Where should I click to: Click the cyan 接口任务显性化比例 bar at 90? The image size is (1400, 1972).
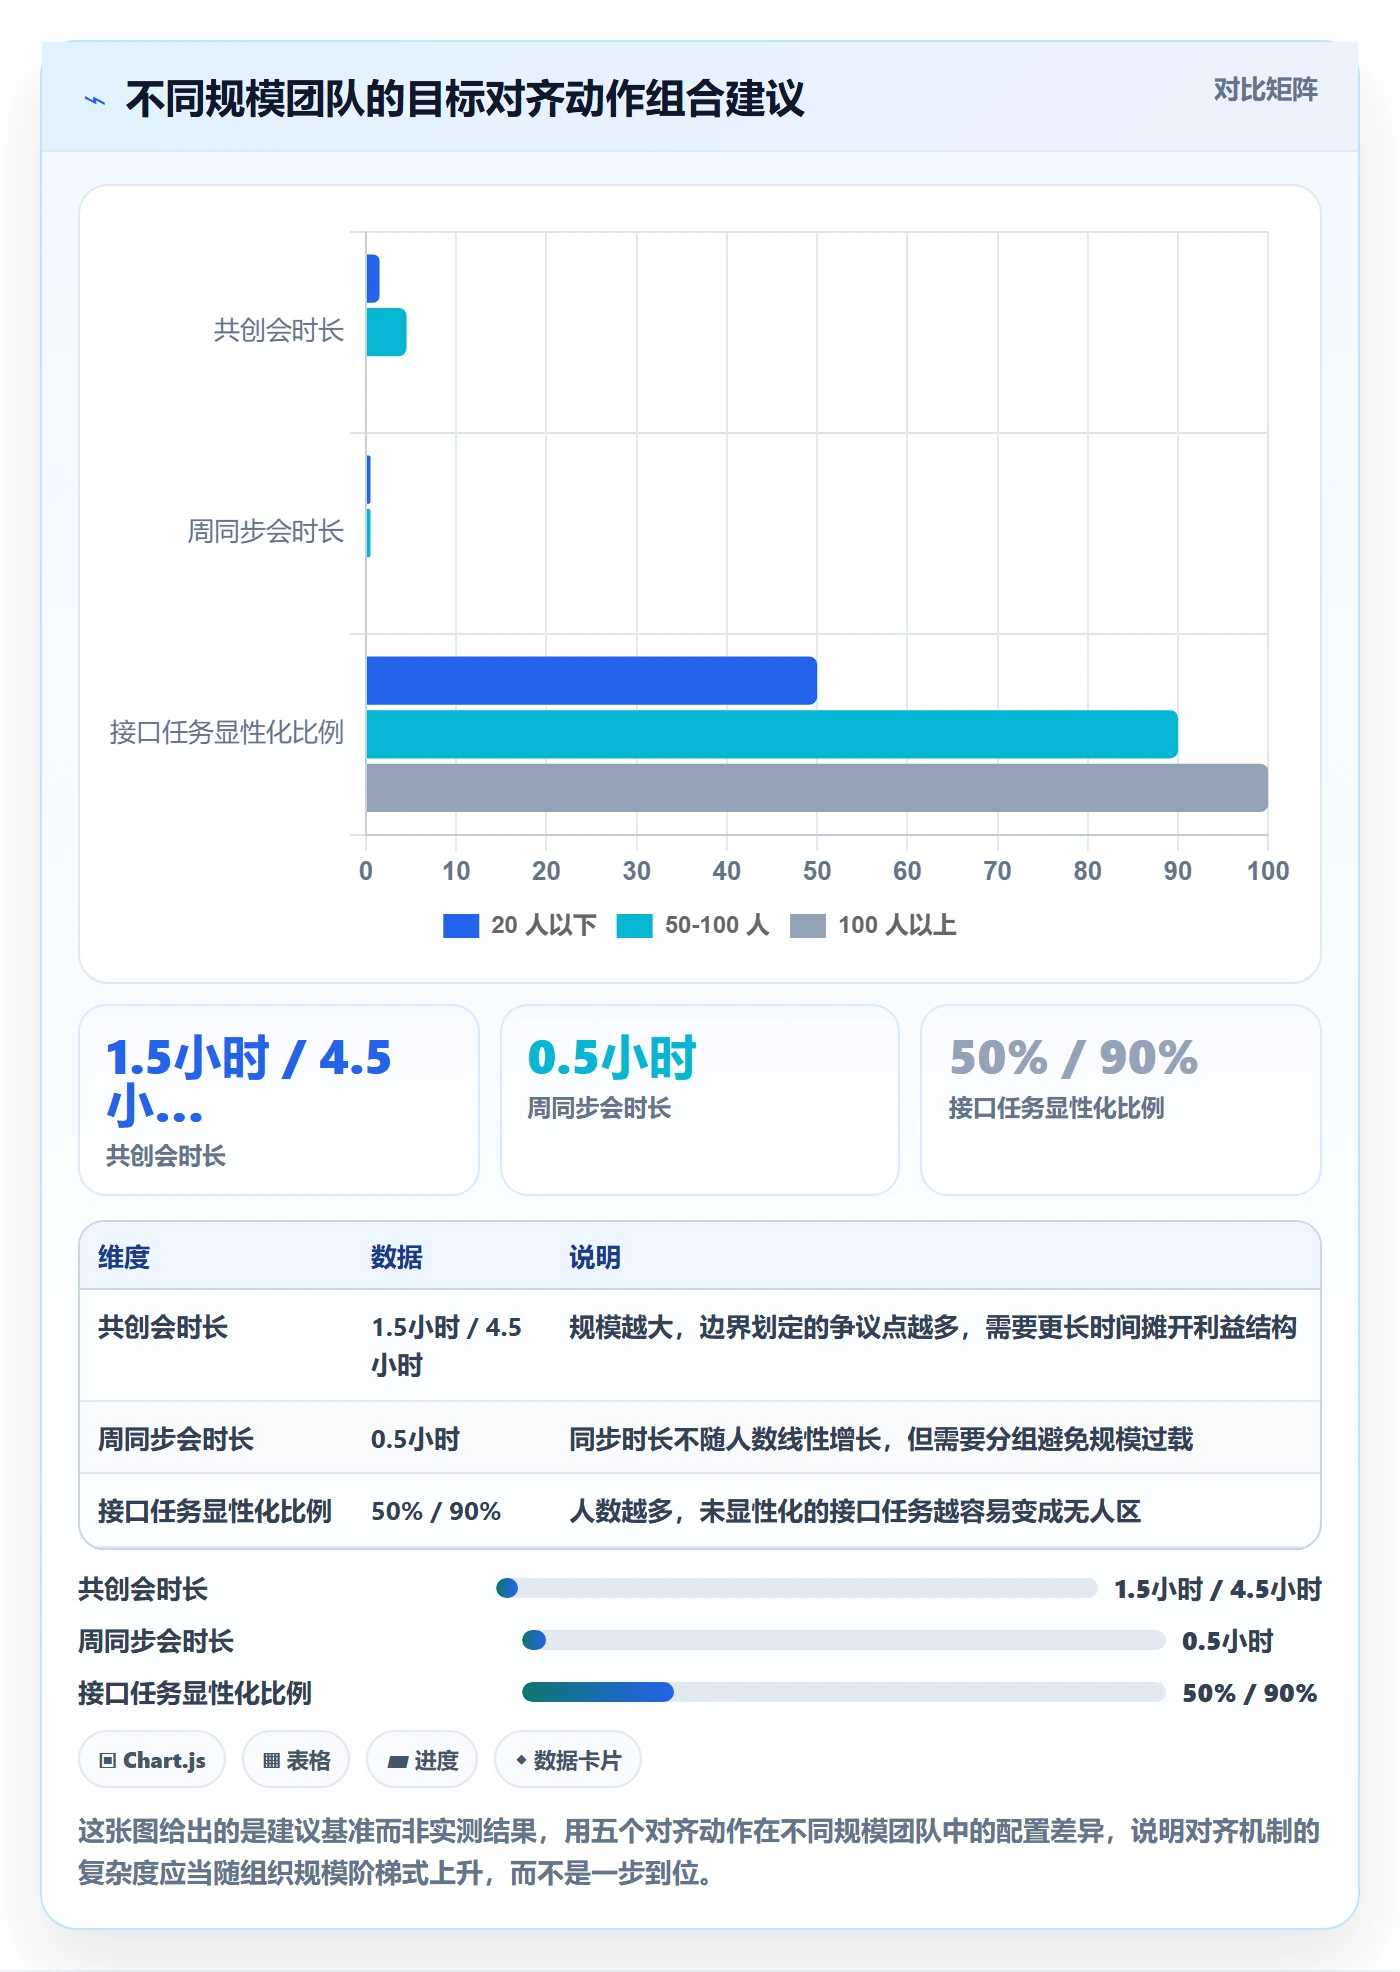click(x=772, y=734)
